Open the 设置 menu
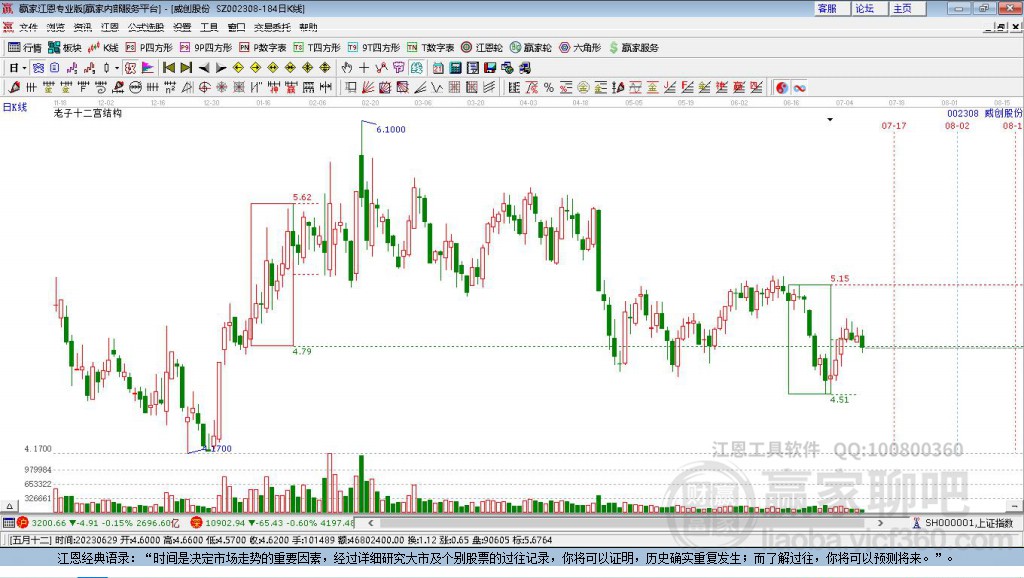 pyautogui.click(x=182, y=27)
